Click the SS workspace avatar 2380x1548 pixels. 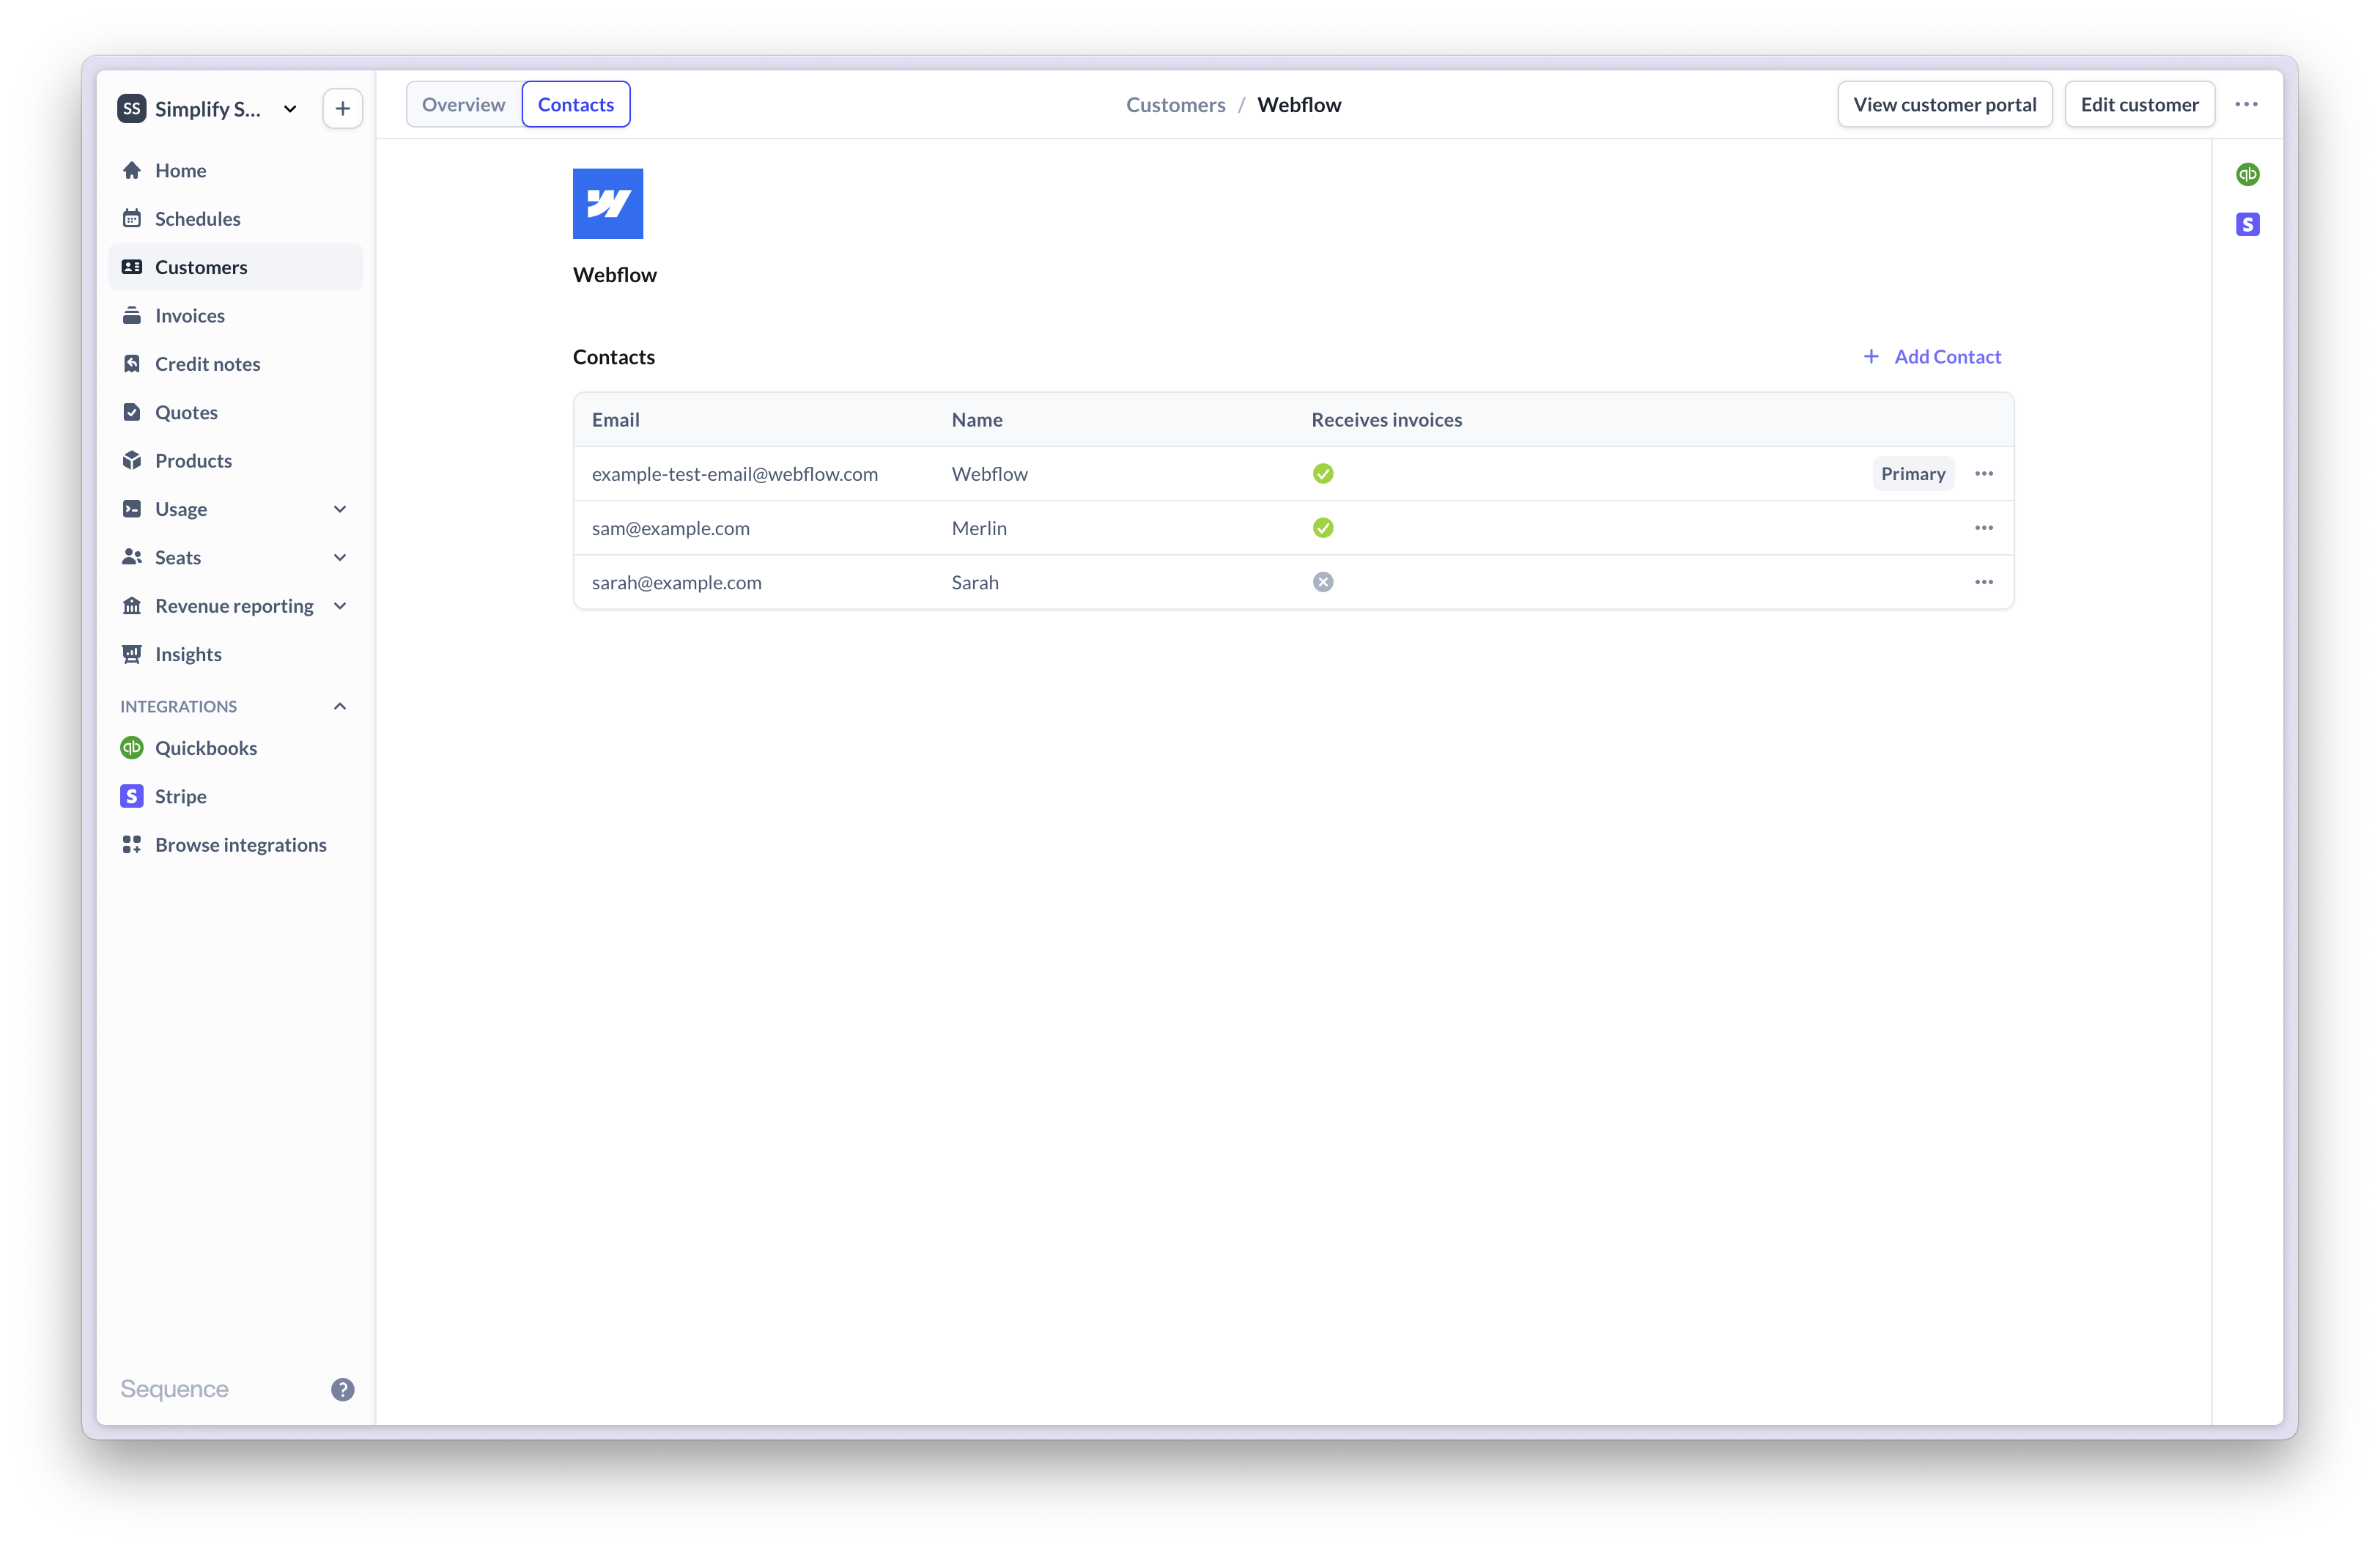(x=132, y=108)
